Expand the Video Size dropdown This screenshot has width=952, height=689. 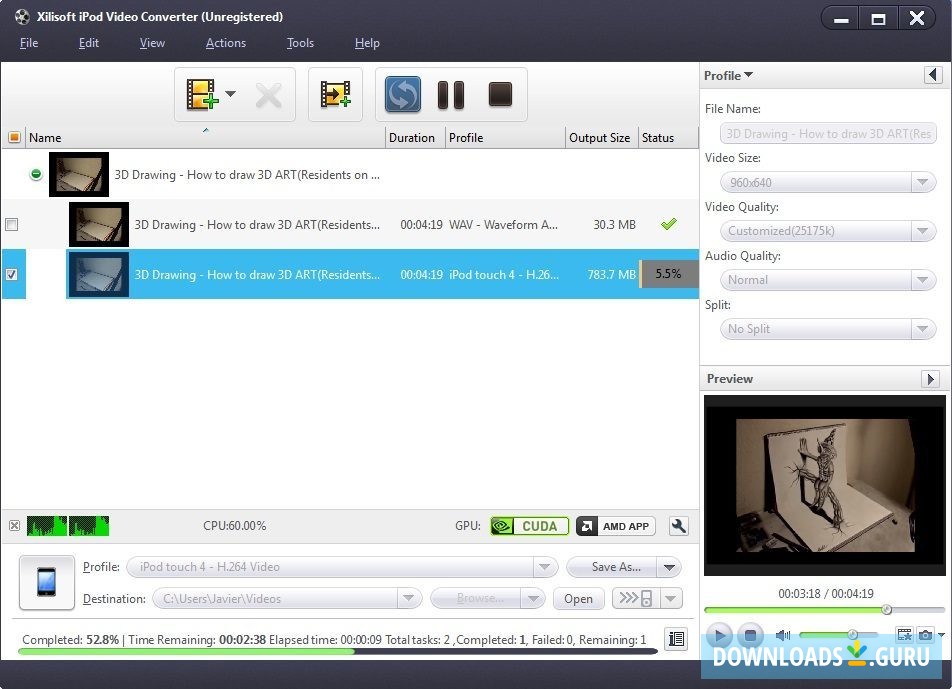pos(925,182)
